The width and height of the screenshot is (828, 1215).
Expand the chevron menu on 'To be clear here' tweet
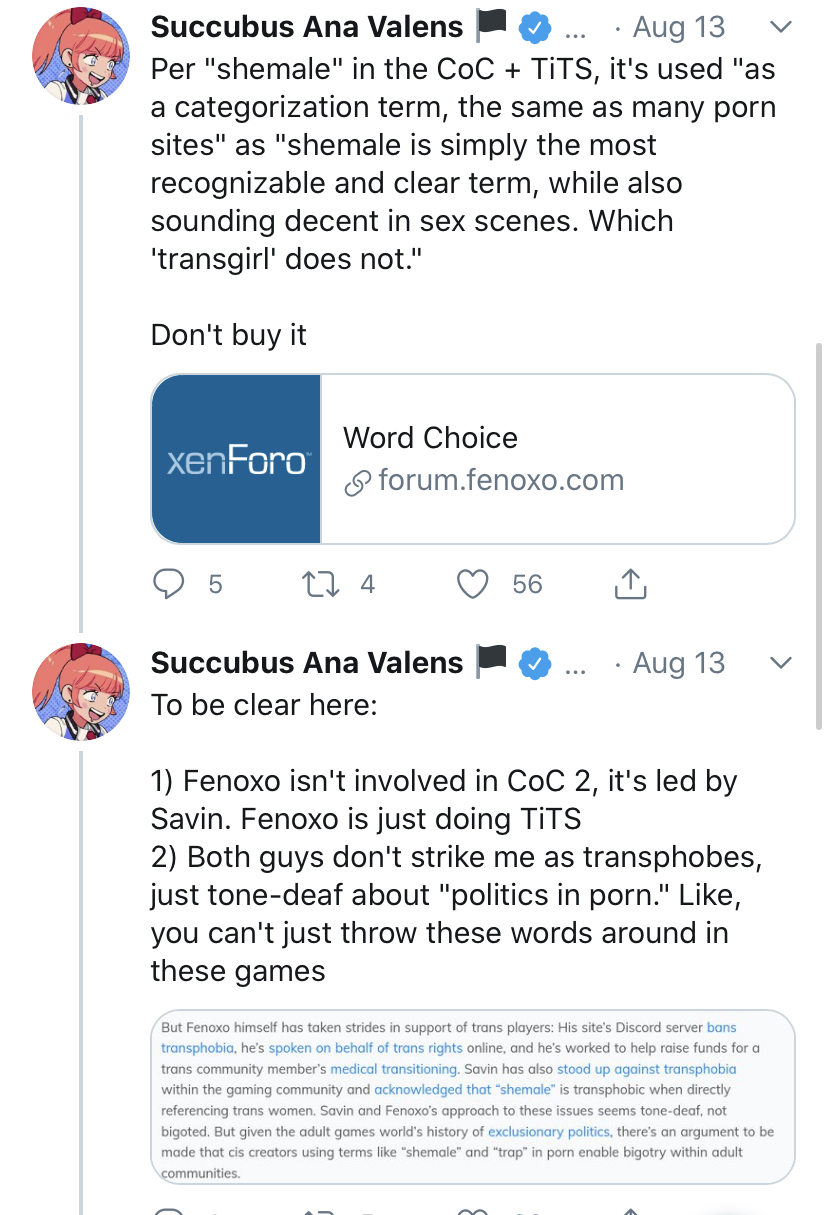[781, 663]
